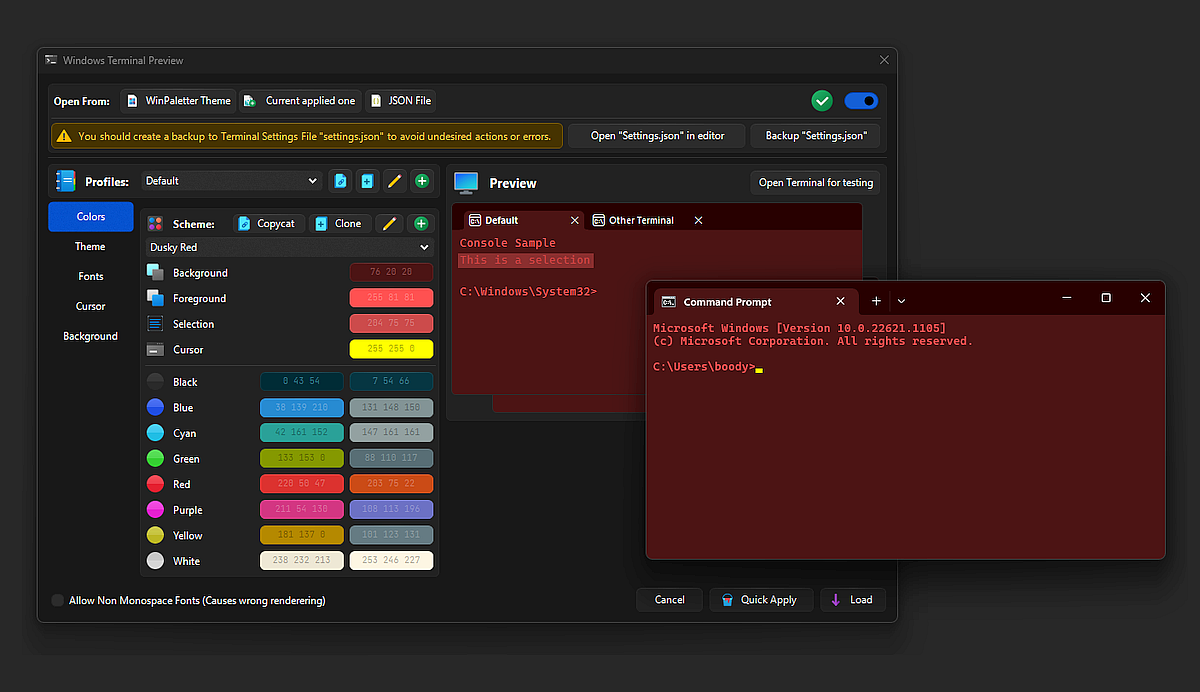Click Open Terminal for testing
This screenshot has height=692, width=1200.
click(816, 182)
